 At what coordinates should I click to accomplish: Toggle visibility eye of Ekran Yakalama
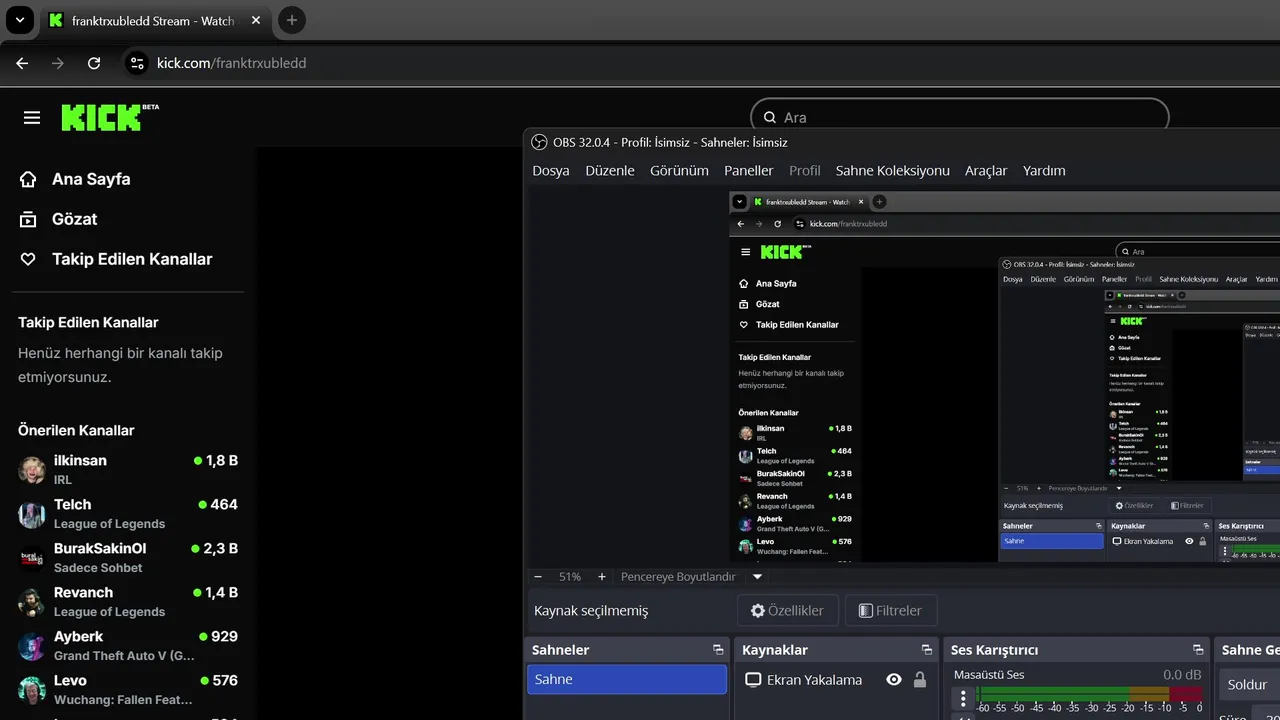tap(894, 680)
